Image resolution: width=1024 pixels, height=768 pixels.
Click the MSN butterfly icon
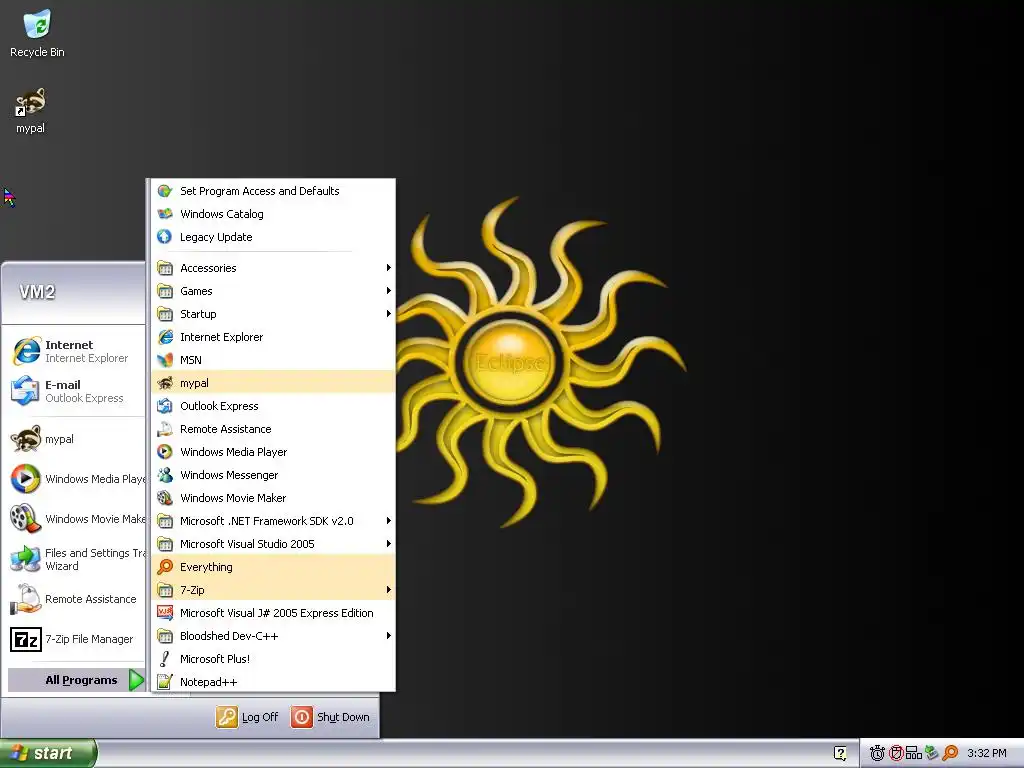pos(165,360)
